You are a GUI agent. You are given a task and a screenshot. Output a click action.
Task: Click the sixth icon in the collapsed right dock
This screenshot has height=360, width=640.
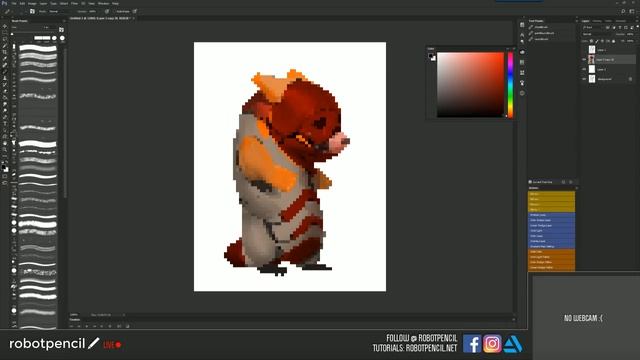point(522,73)
